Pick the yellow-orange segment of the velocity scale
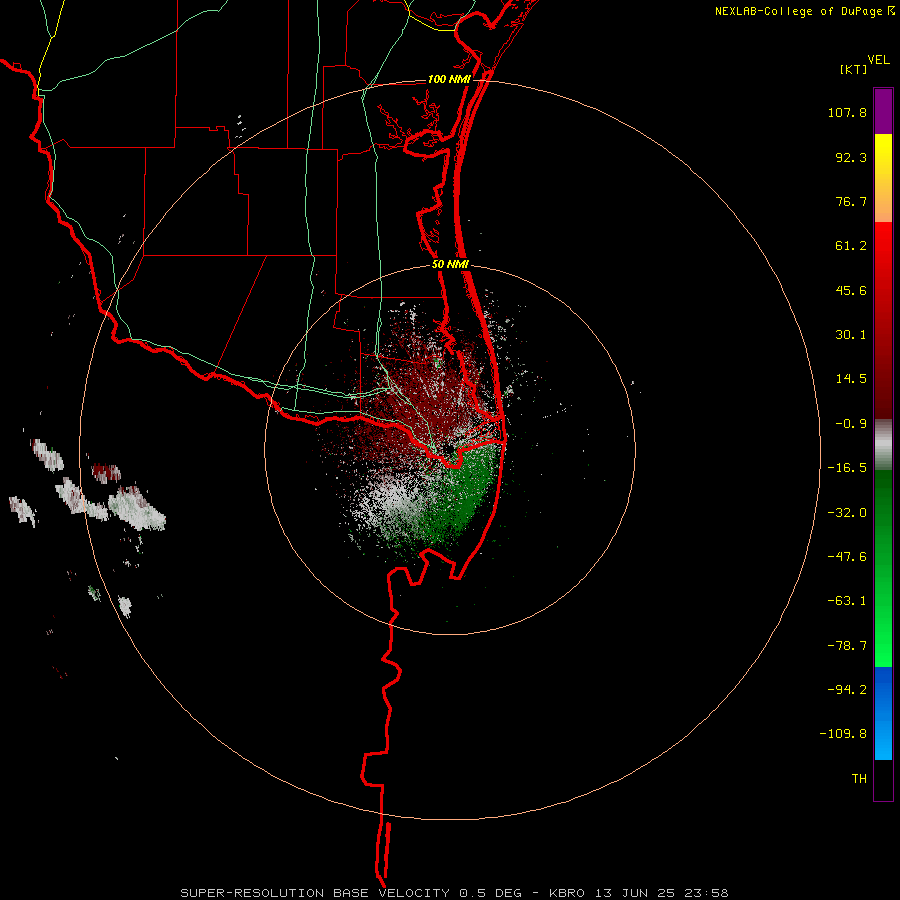 (883, 178)
